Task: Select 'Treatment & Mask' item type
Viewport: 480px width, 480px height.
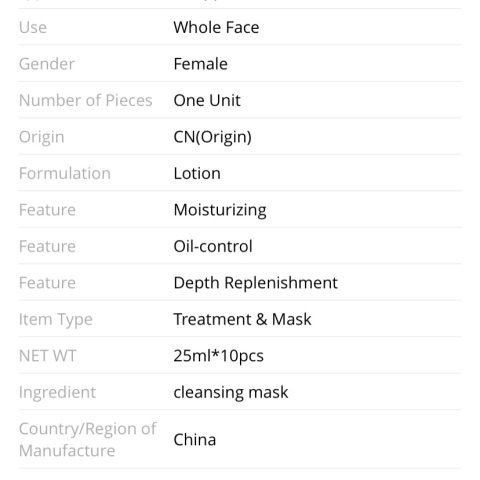Action: (x=242, y=319)
